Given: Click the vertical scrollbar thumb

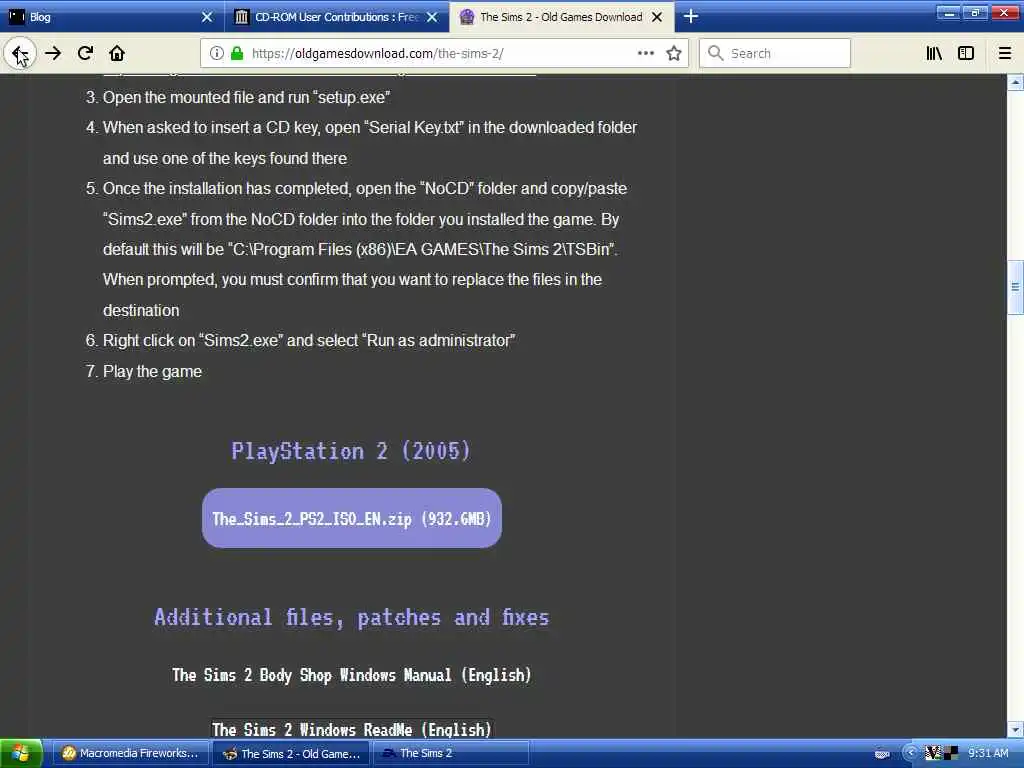Looking at the screenshot, I should pyautogui.click(x=1015, y=287).
